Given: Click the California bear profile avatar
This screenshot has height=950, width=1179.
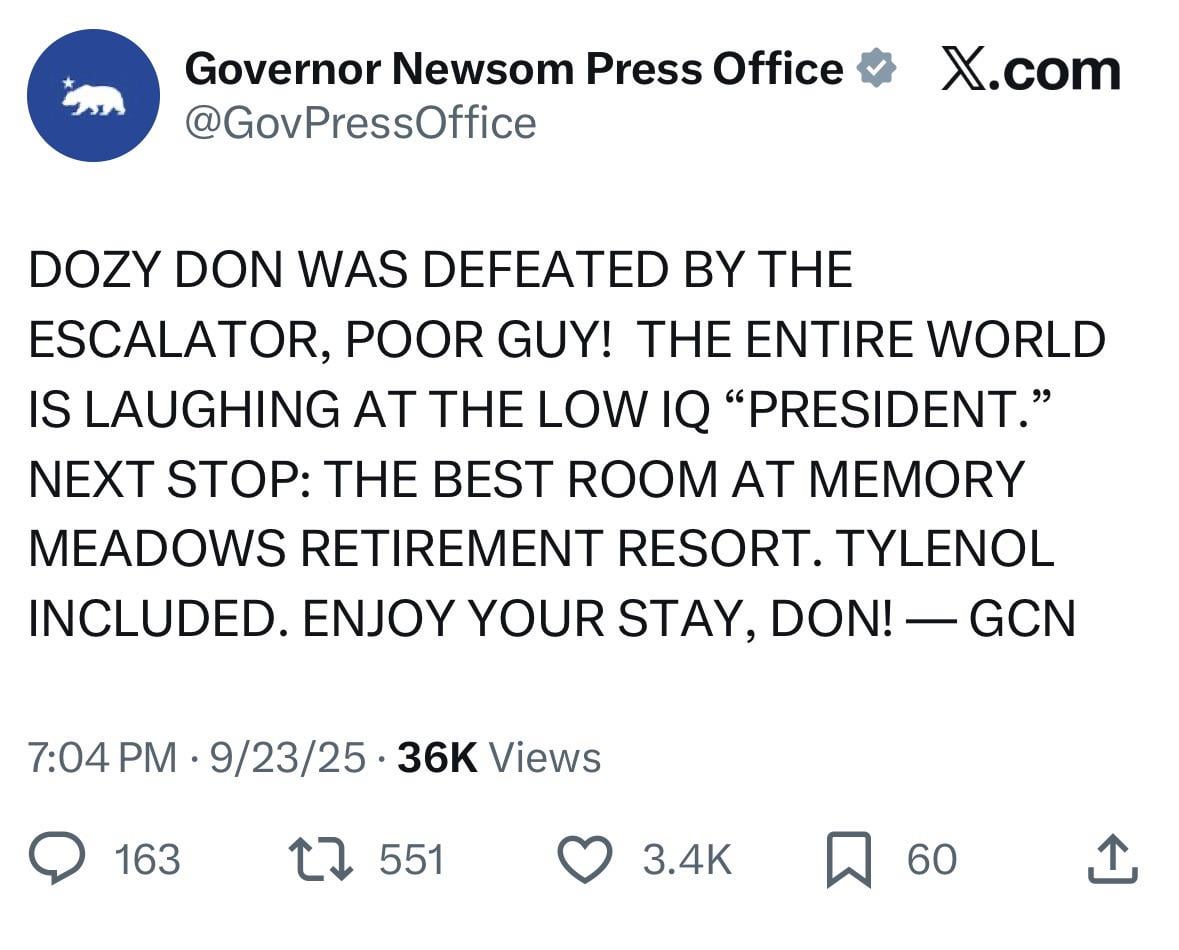Looking at the screenshot, I should coord(93,96).
